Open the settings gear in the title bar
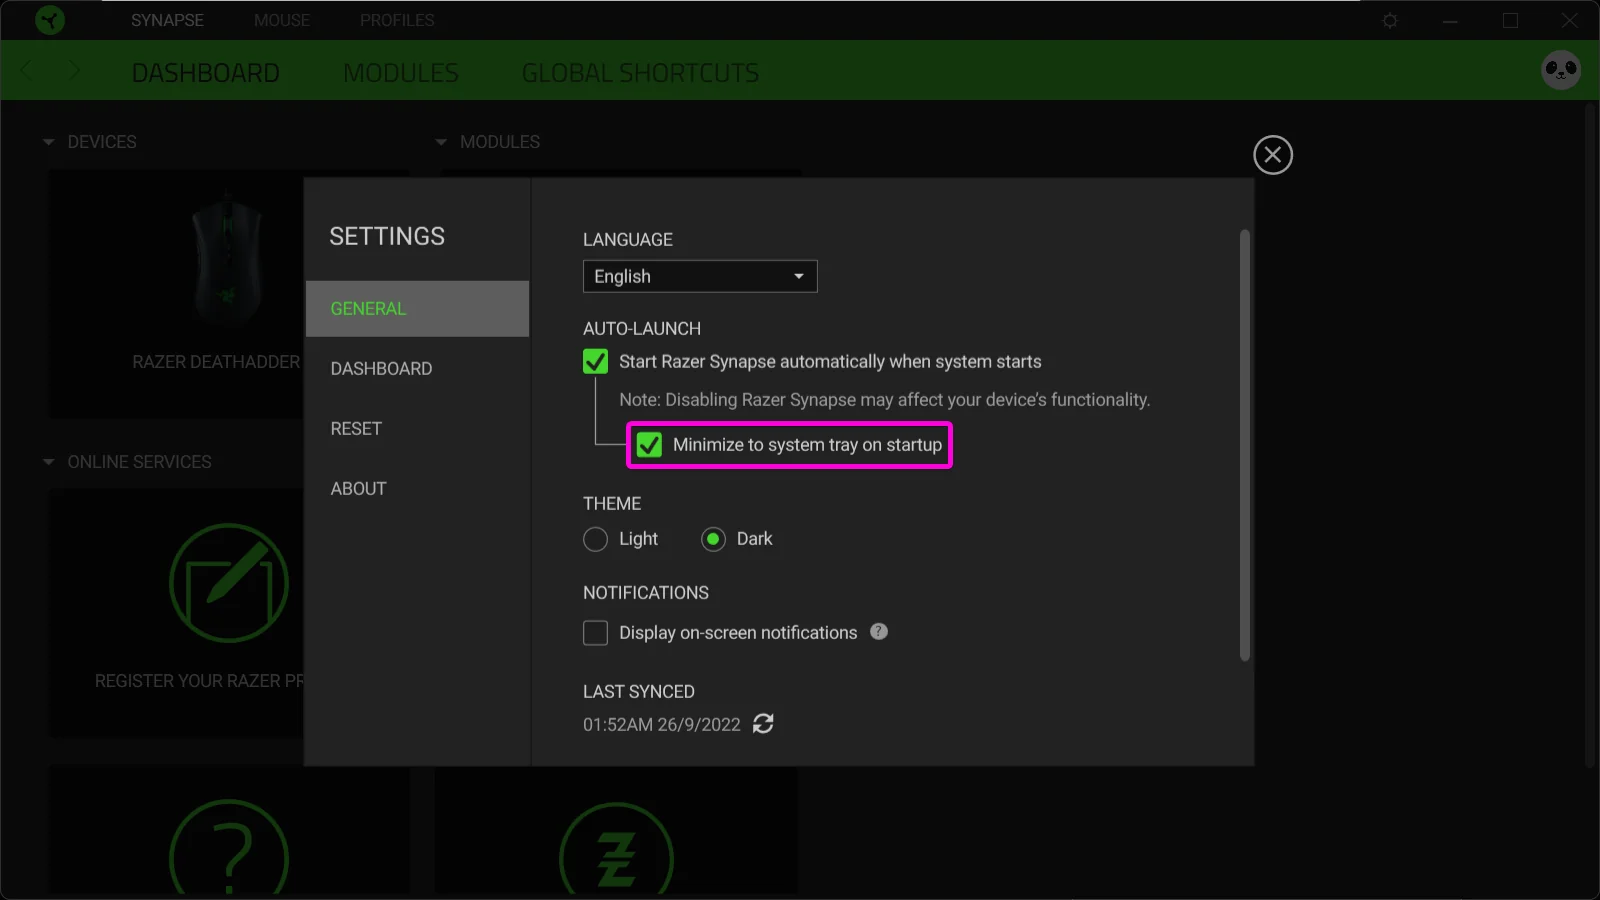This screenshot has height=900, width=1600. pos(1390,20)
